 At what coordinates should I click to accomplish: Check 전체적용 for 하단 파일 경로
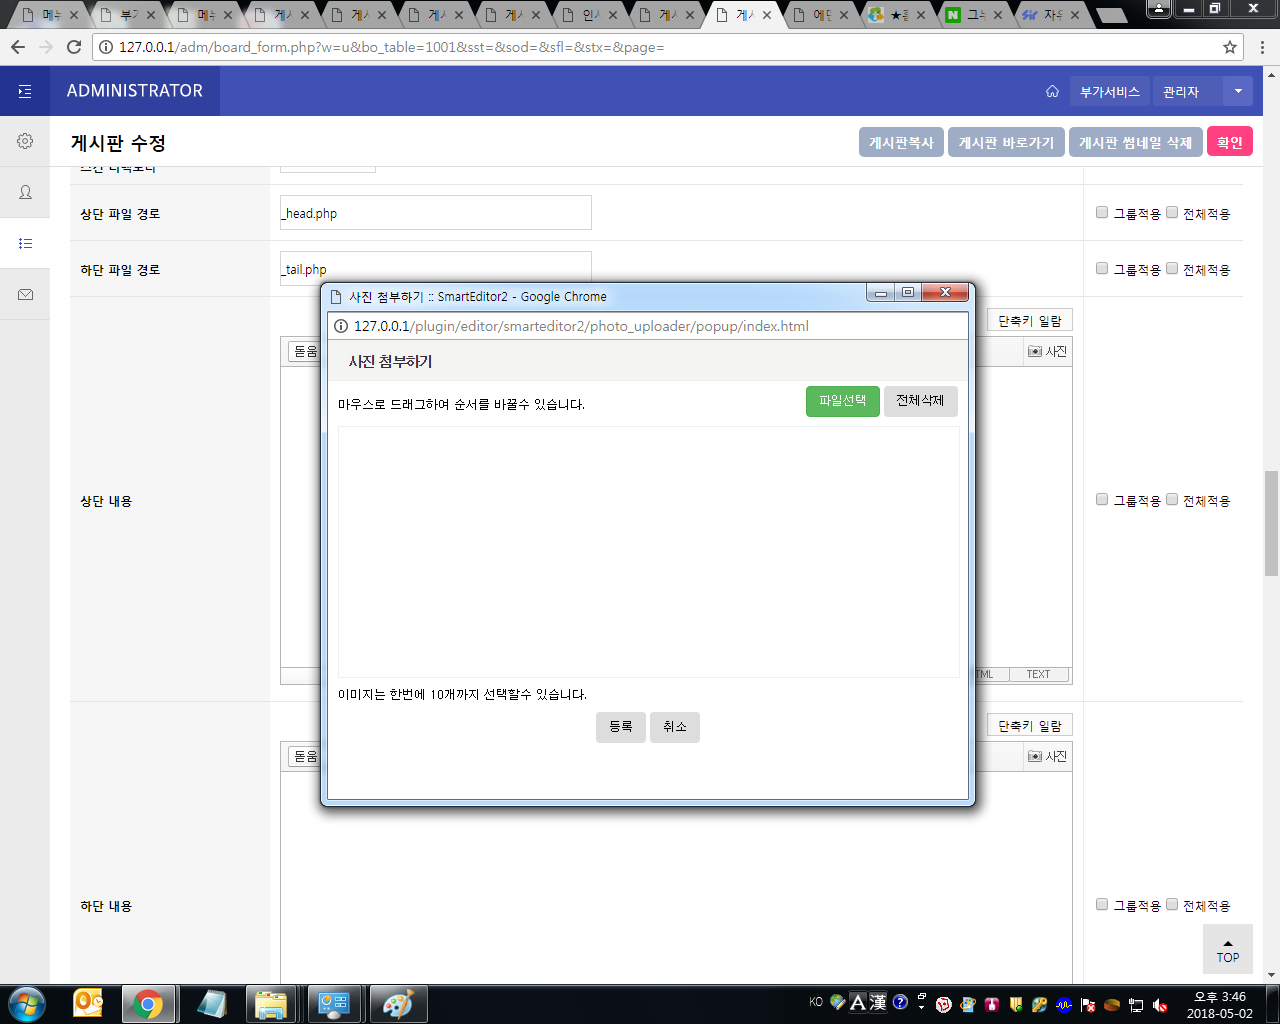tap(1172, 268)
